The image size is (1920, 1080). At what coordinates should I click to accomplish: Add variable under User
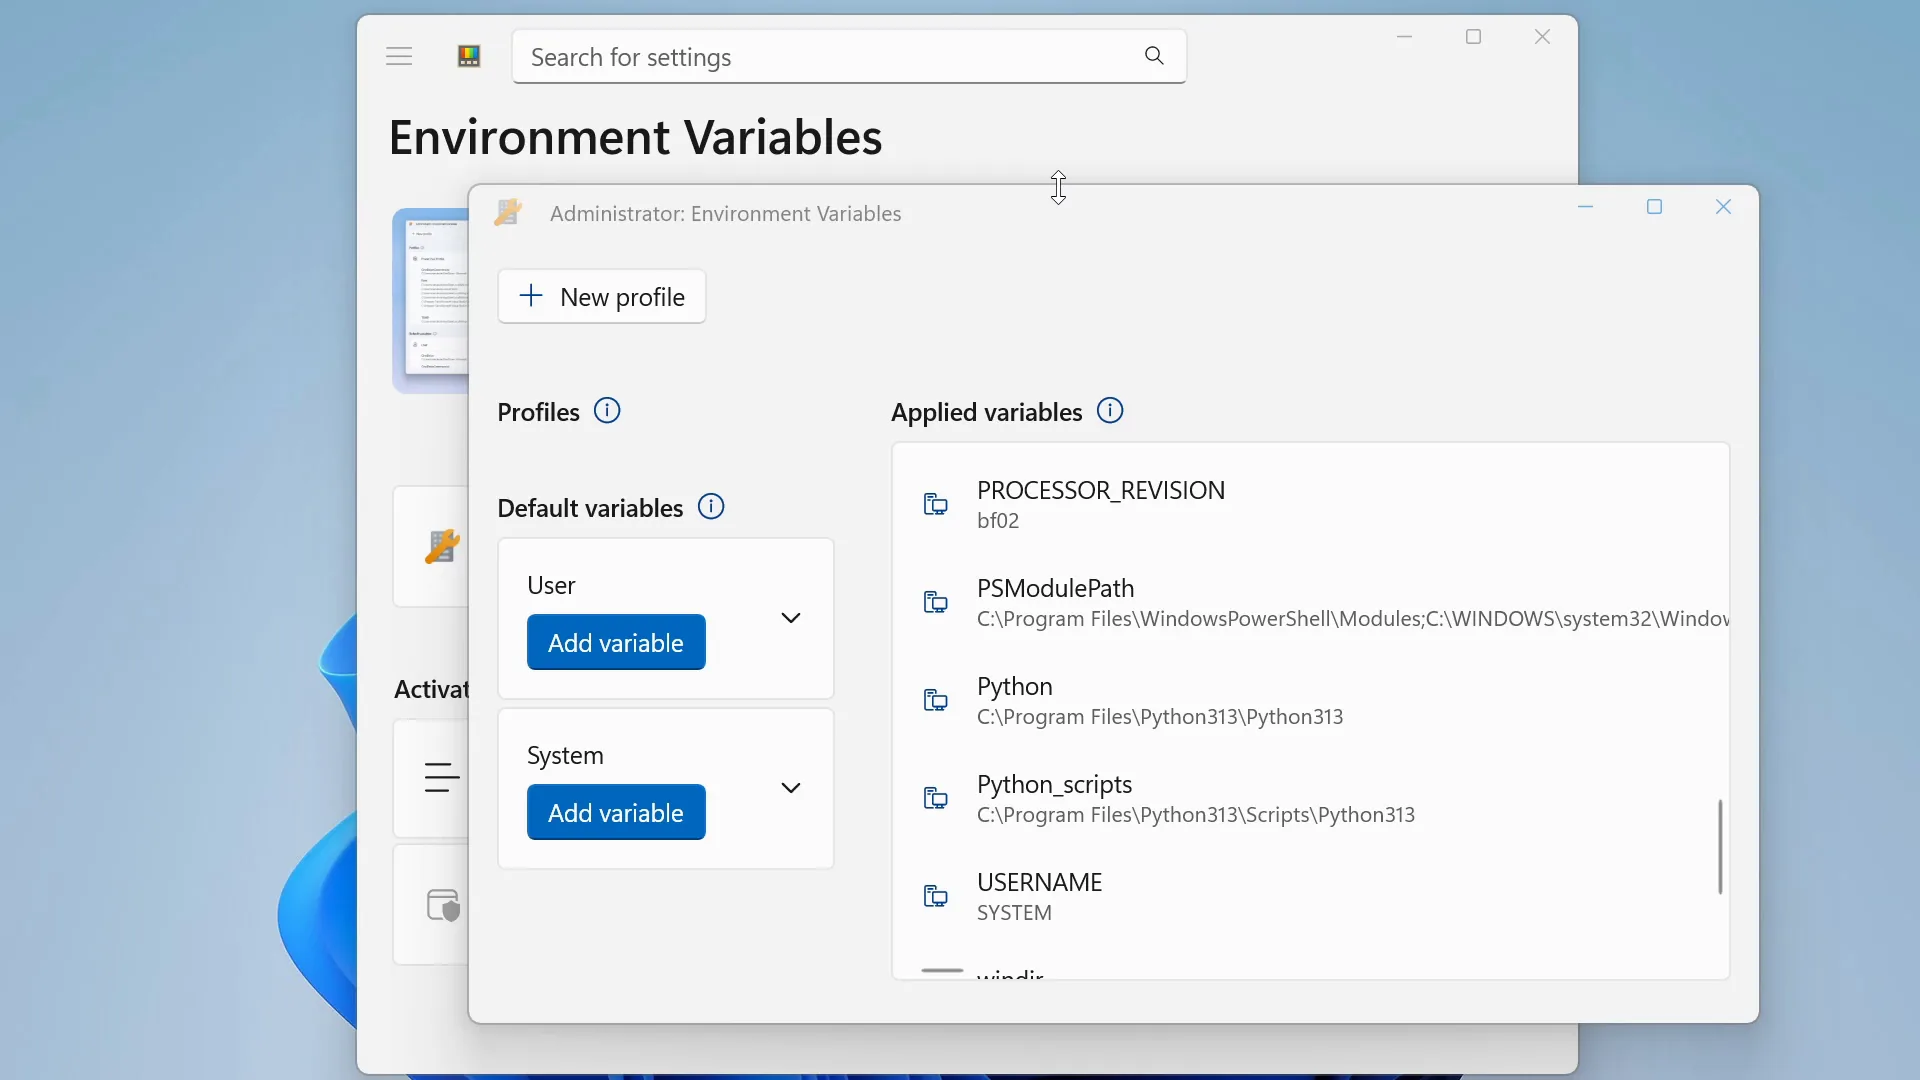(616, 642)
